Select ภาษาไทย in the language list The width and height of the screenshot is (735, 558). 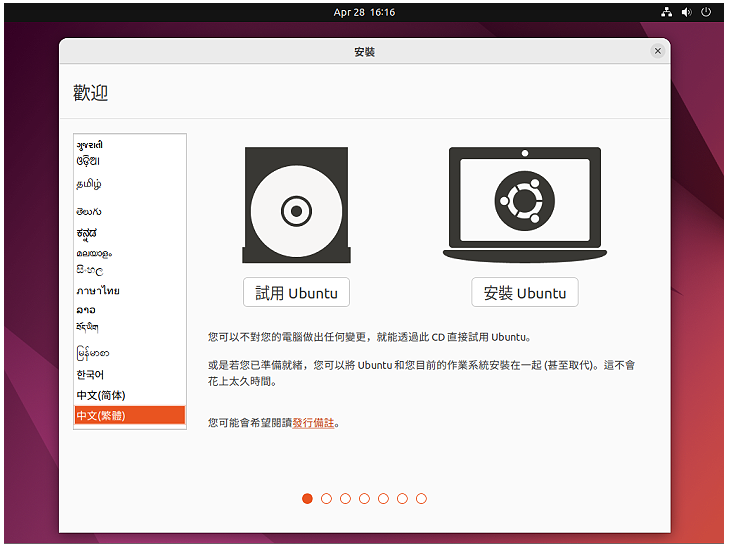(x=130, y=291)
